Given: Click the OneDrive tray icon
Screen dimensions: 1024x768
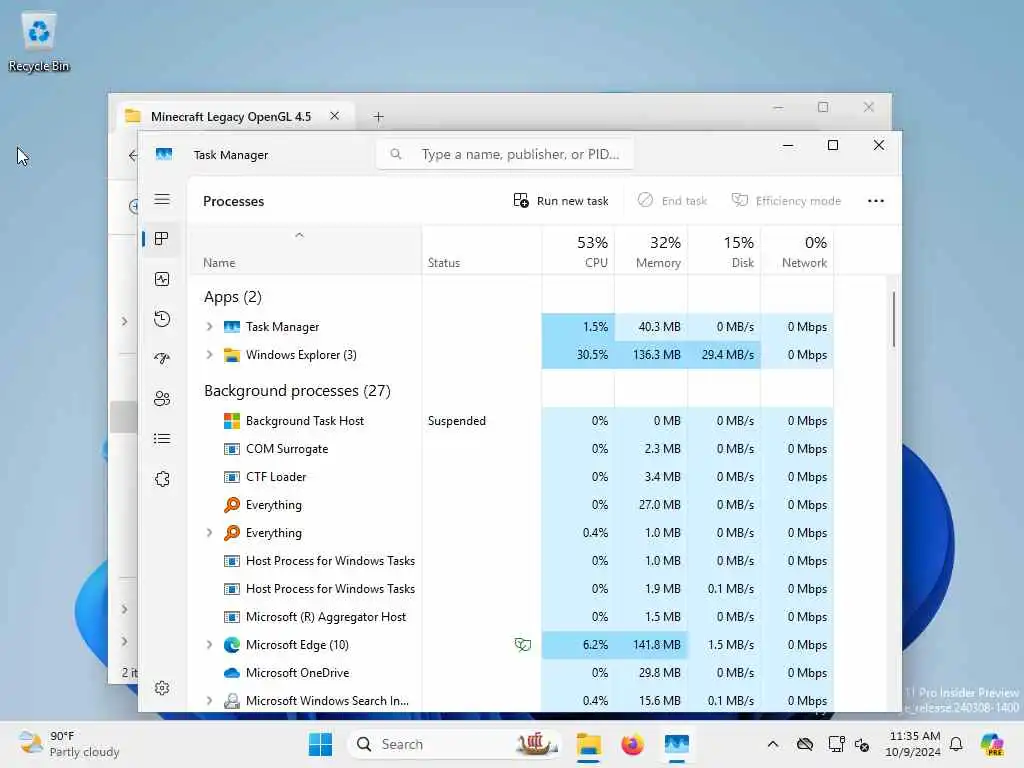Looking at the screenshot, I should click(x=805, y=744).
